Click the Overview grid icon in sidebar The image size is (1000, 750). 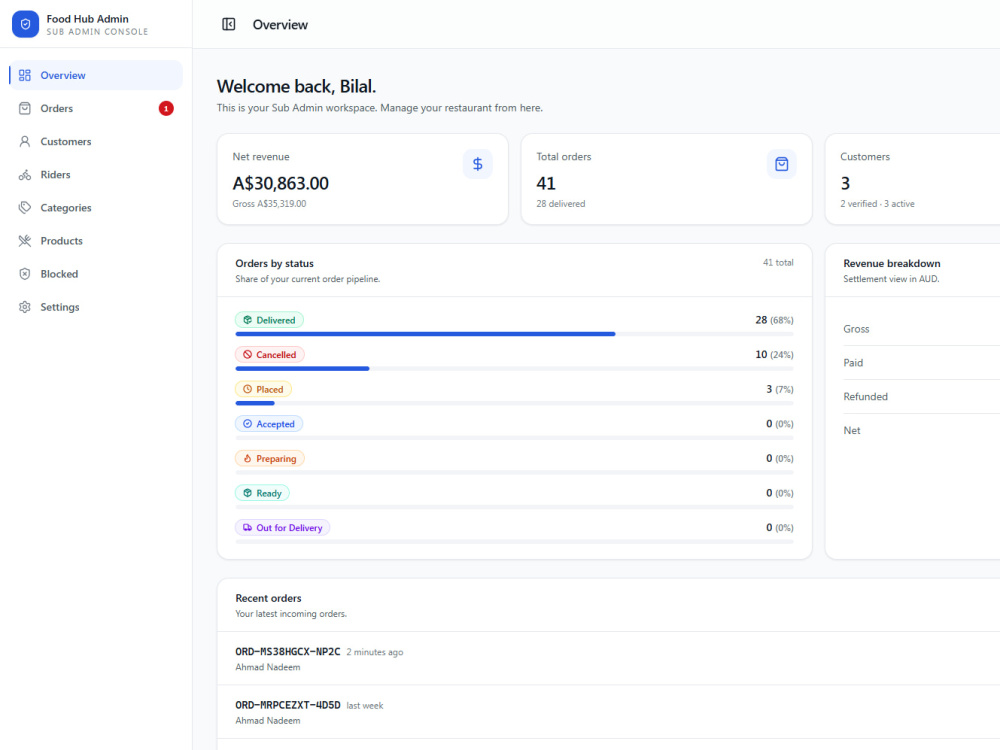[x=25, y=75]
